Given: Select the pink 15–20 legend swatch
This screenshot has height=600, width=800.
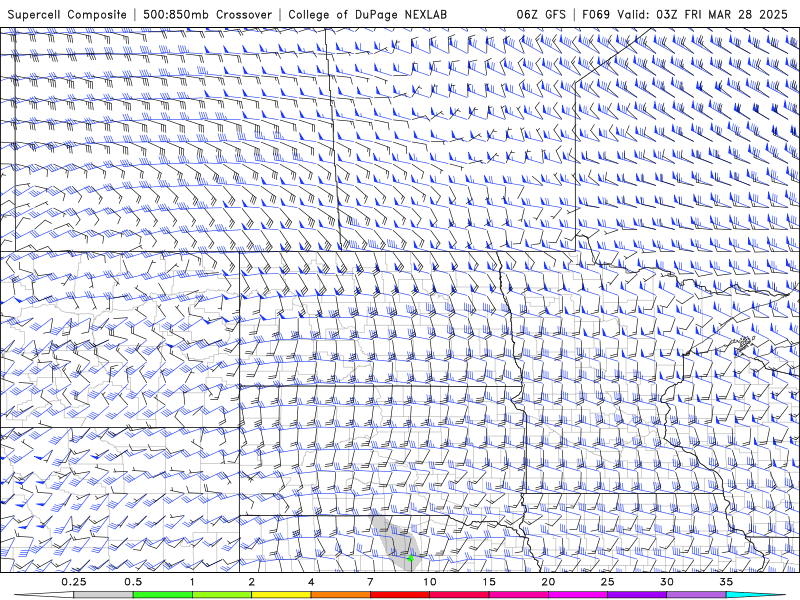Looking at the screenshot, I should [518, 595].
